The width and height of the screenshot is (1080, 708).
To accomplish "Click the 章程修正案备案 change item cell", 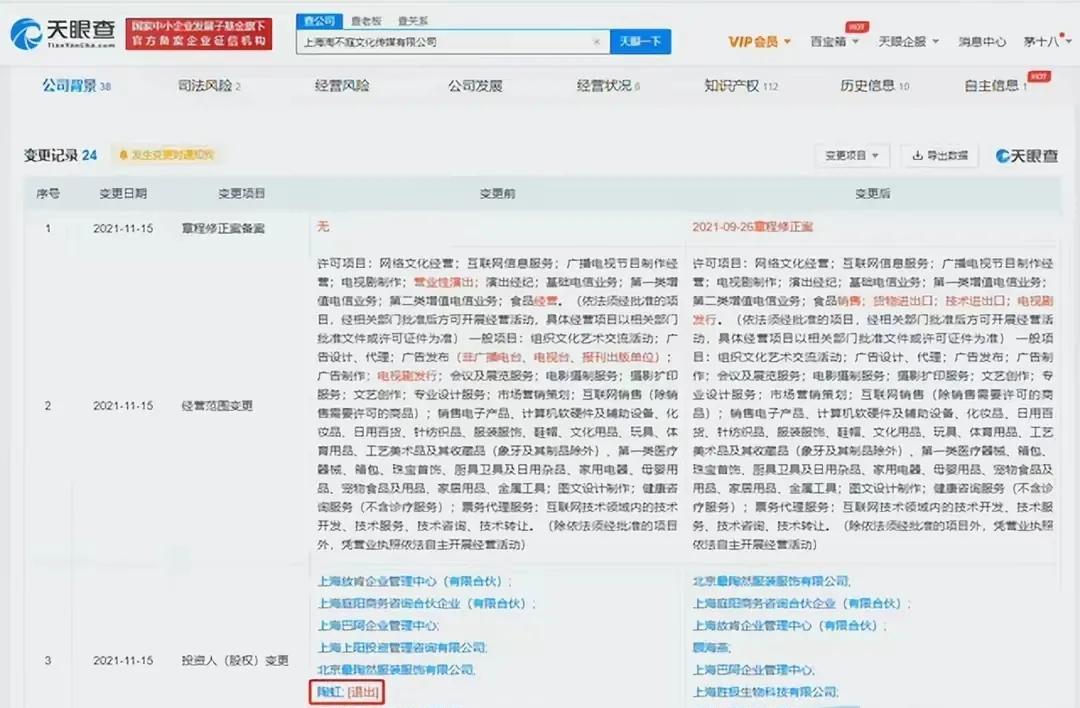I will tap(222, 228).
